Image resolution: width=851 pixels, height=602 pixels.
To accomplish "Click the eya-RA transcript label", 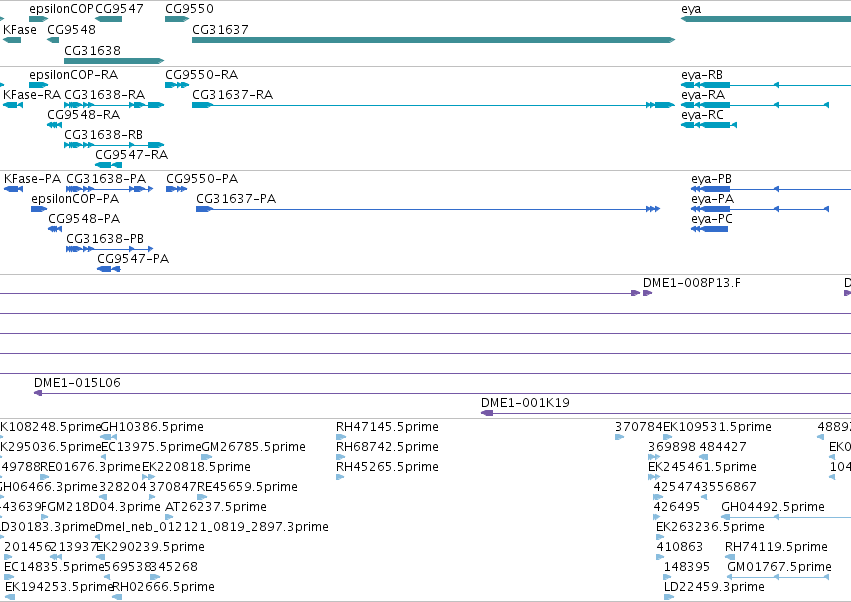I will pos(703,94).
